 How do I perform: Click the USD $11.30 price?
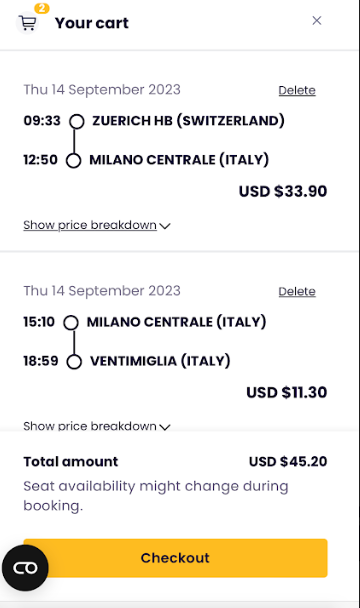coord(287,392)
